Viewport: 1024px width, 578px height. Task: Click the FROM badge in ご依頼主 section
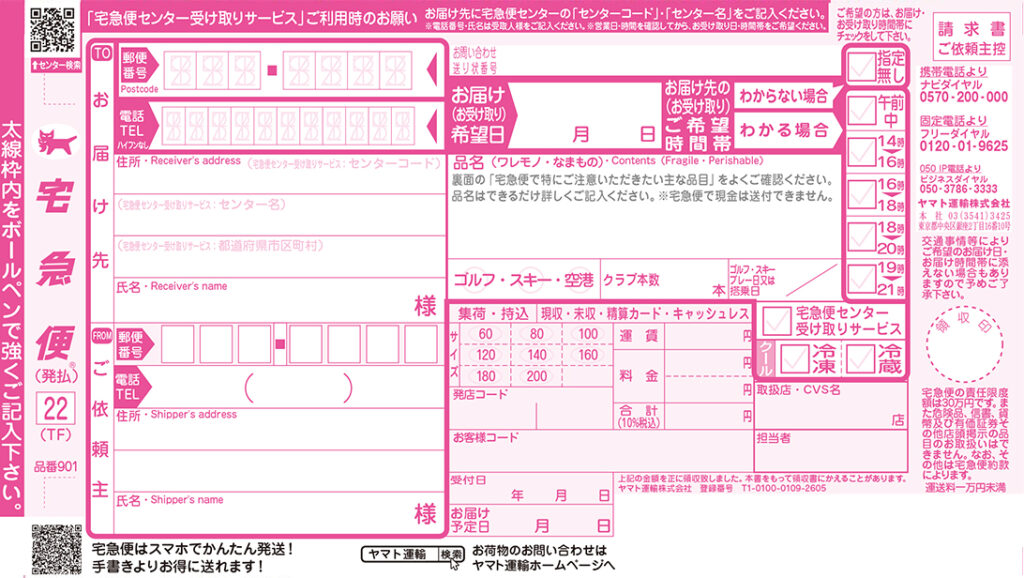[102, 336]
